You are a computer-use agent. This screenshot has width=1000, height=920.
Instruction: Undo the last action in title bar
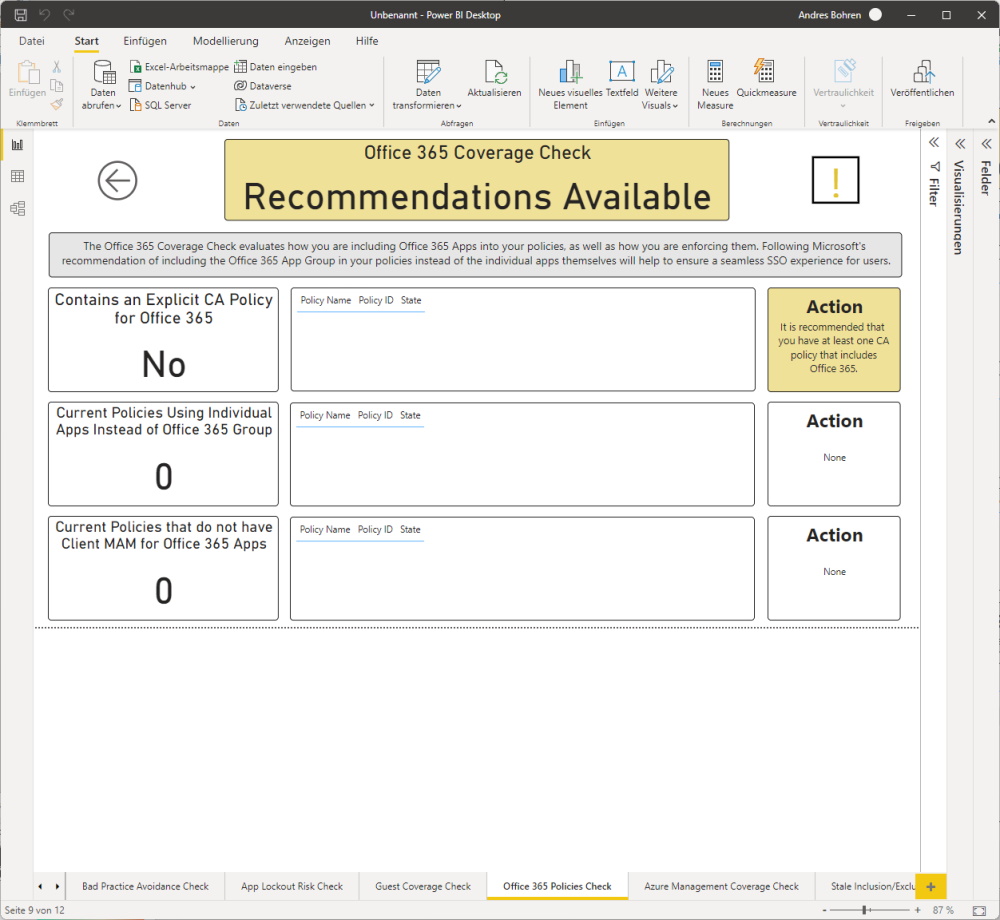[x=45, y=15]
